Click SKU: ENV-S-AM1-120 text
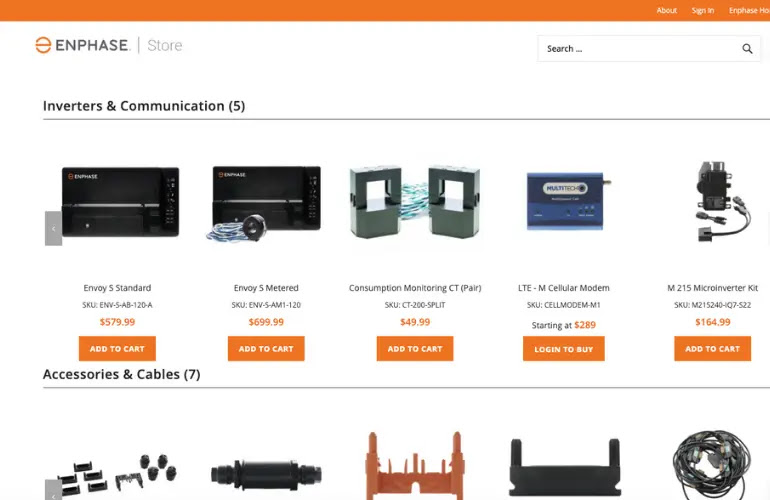The image size is (770, 500). click(x=266, y=305)
